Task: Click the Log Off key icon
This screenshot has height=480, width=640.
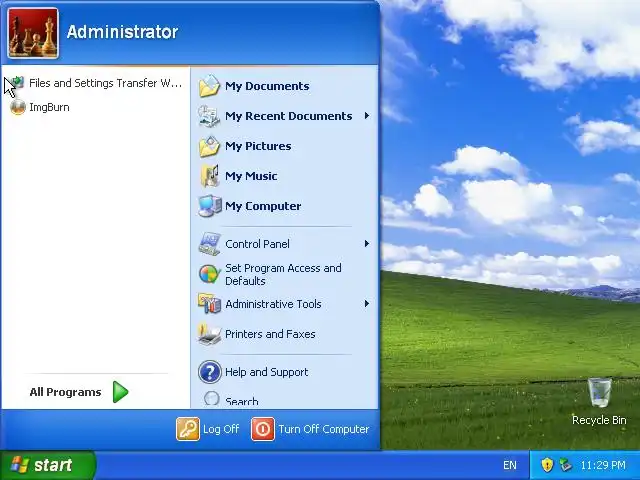Action: point(188,429)
